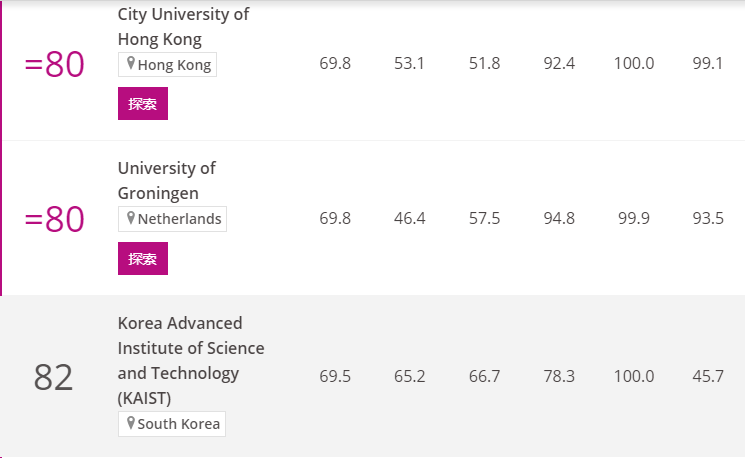745x458 pixels.
Task: Click the South Korea location pin icon
Action: point(131,423)
